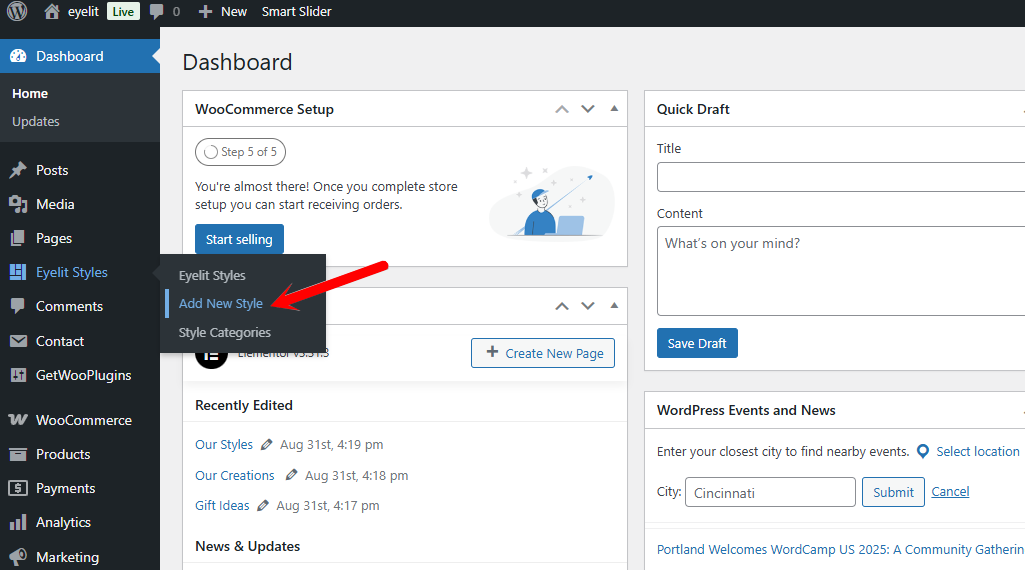Open Style Categories from the flyout
1025x570 pixels.
pyautogui.click(x=224, y=332)
